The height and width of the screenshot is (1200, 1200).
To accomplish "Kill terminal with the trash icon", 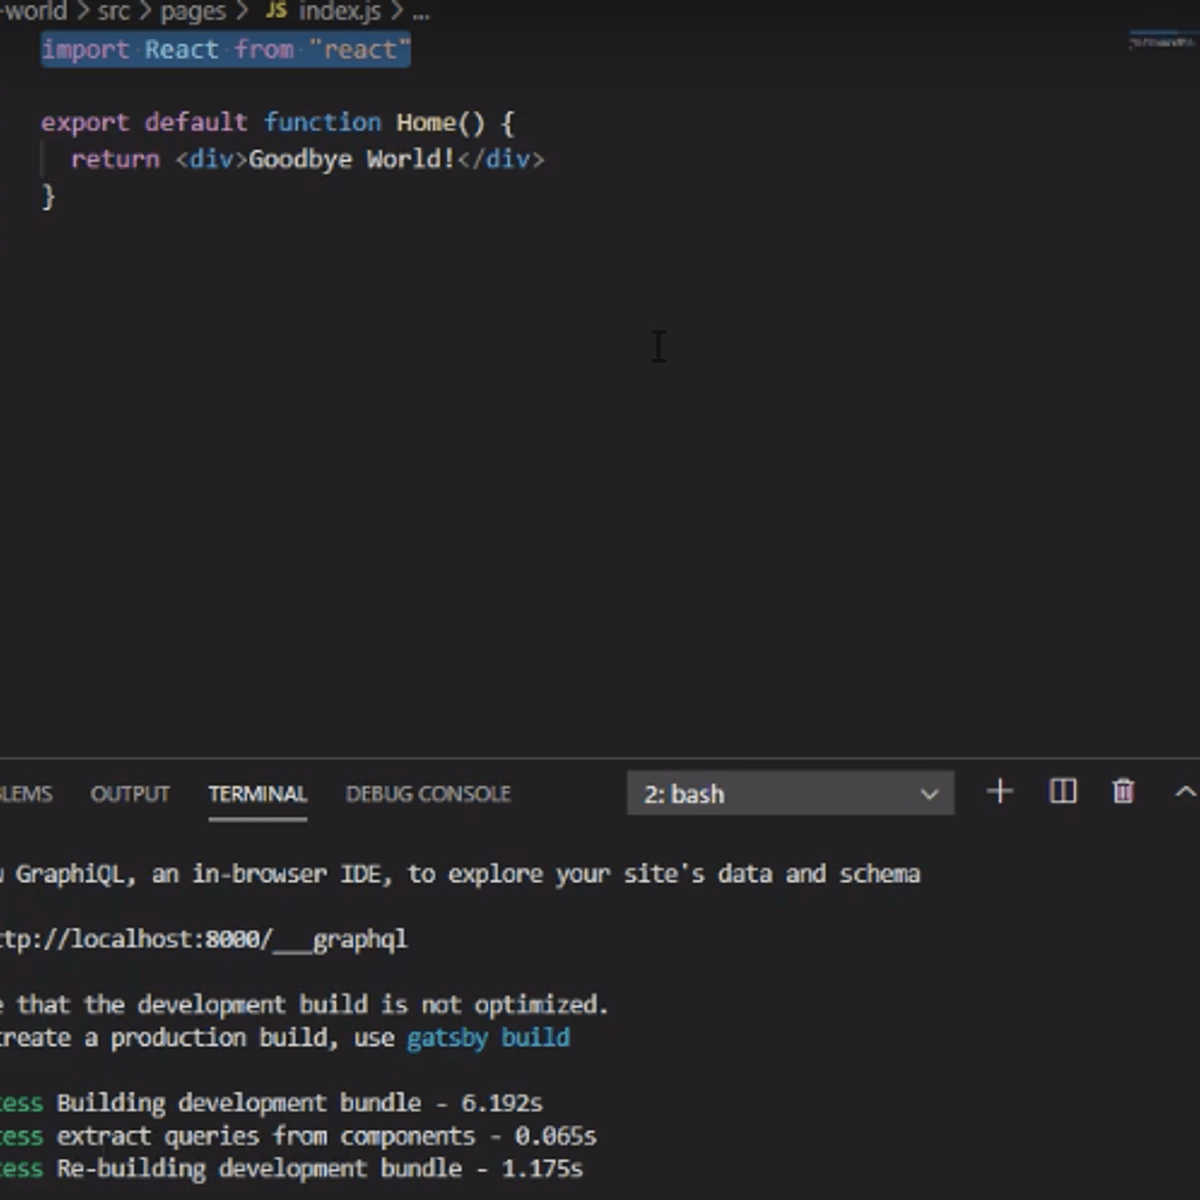I will click(x=1123, y=792).
